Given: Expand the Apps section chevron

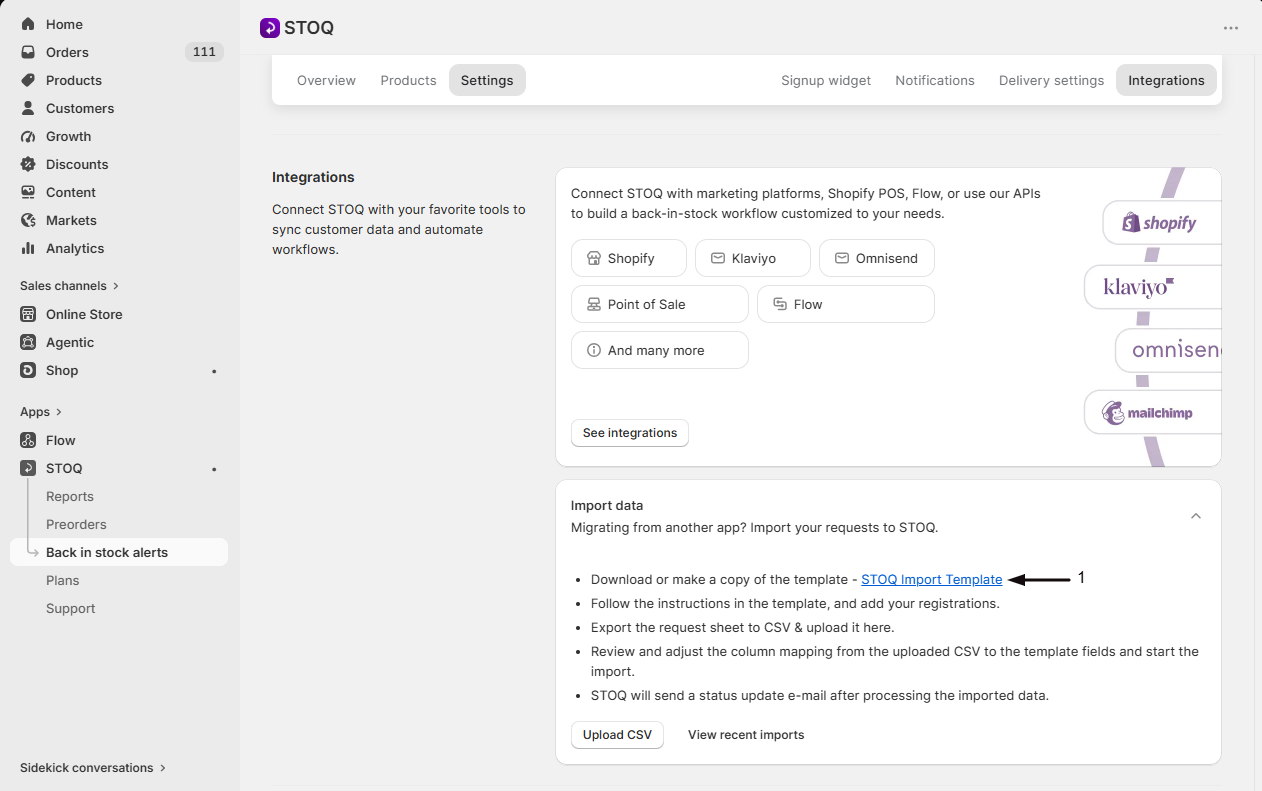Looking at the screenshot, I should point(59,412).
